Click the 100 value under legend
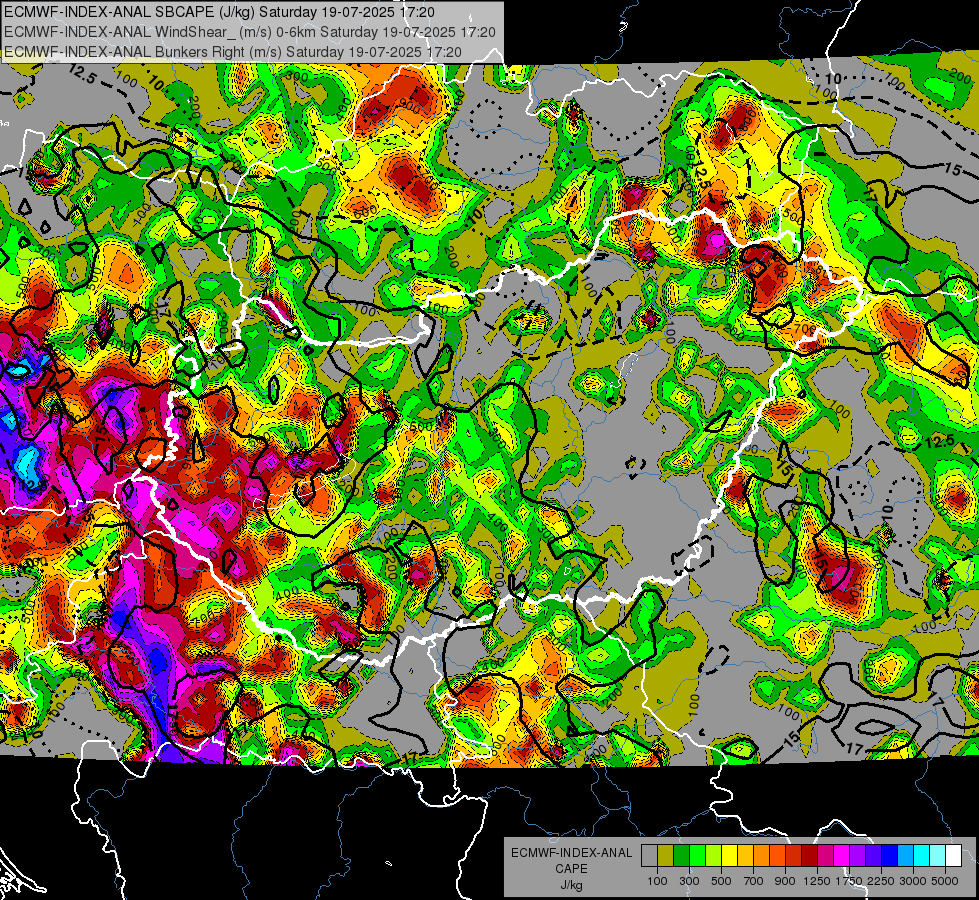979x900 pixels. [657, 881]
